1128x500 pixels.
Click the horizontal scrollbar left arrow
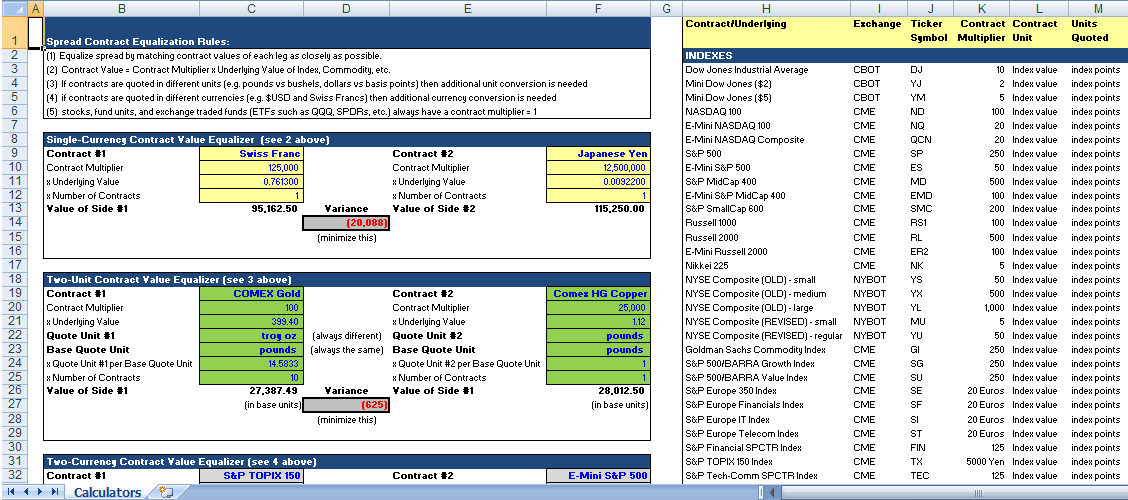pos(773,493)
